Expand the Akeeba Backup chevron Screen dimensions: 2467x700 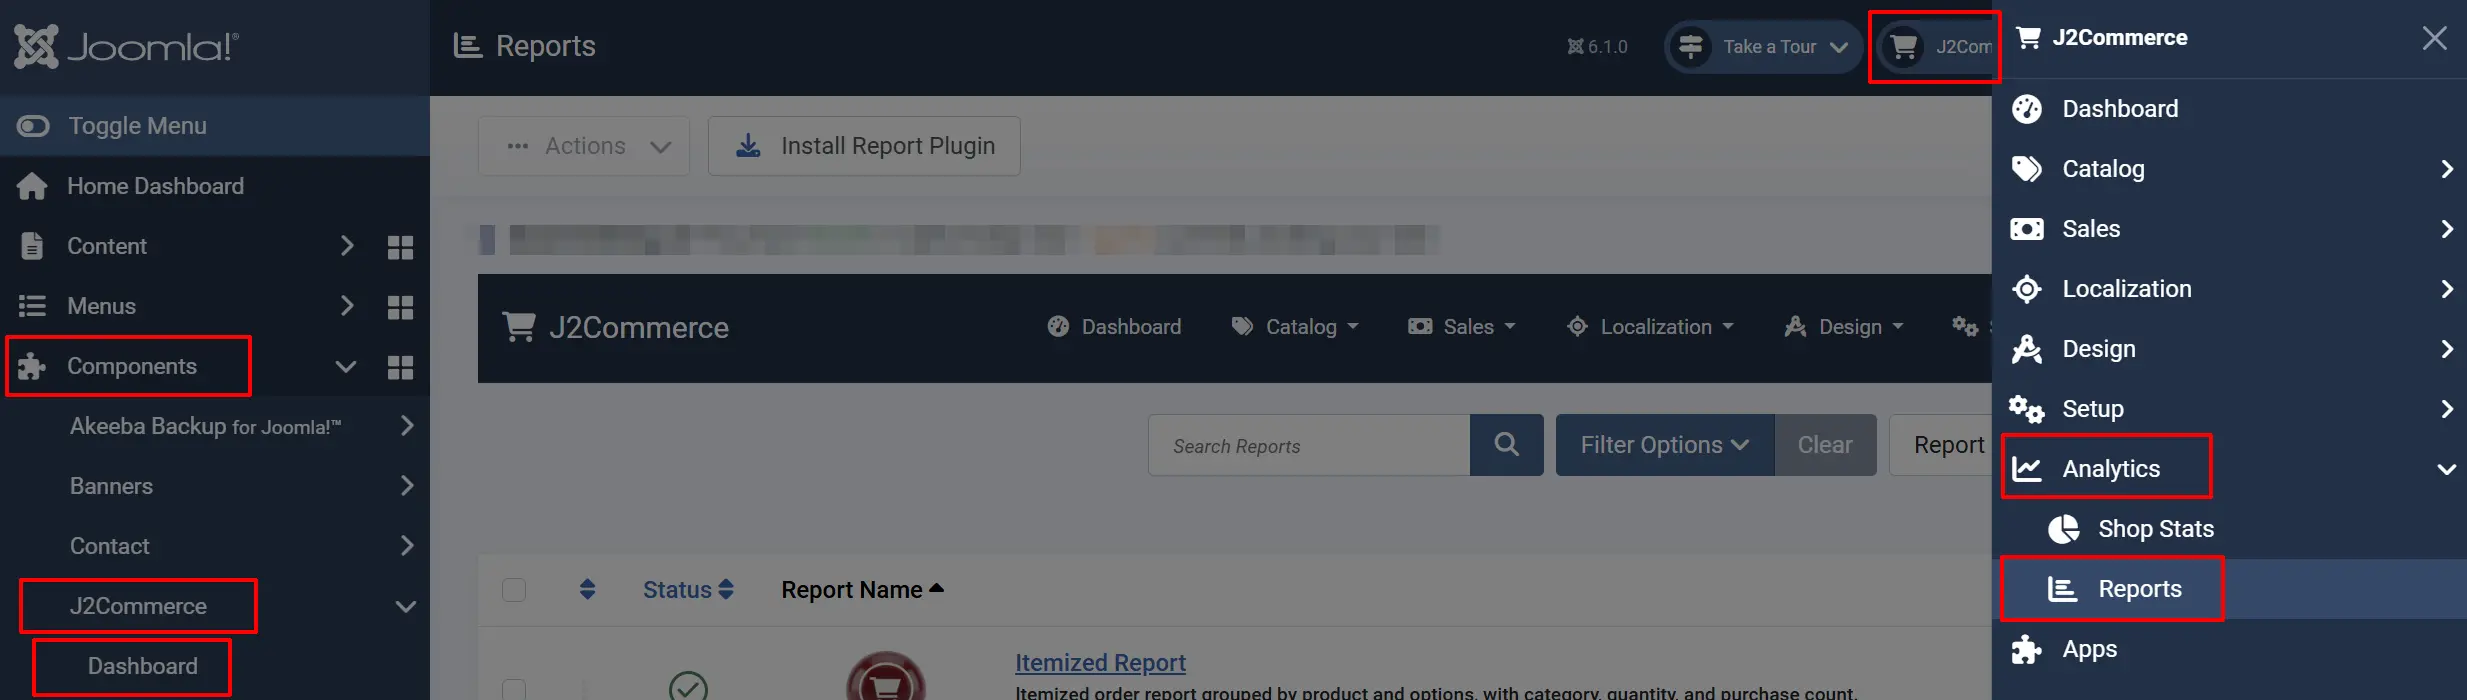[x=406, y=426]
